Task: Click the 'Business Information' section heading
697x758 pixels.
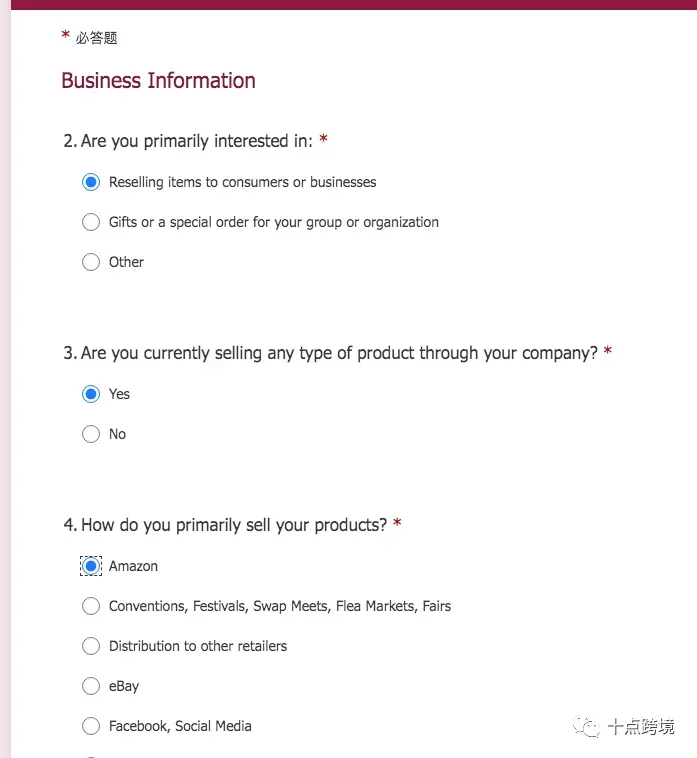Action: coord(159,81)
